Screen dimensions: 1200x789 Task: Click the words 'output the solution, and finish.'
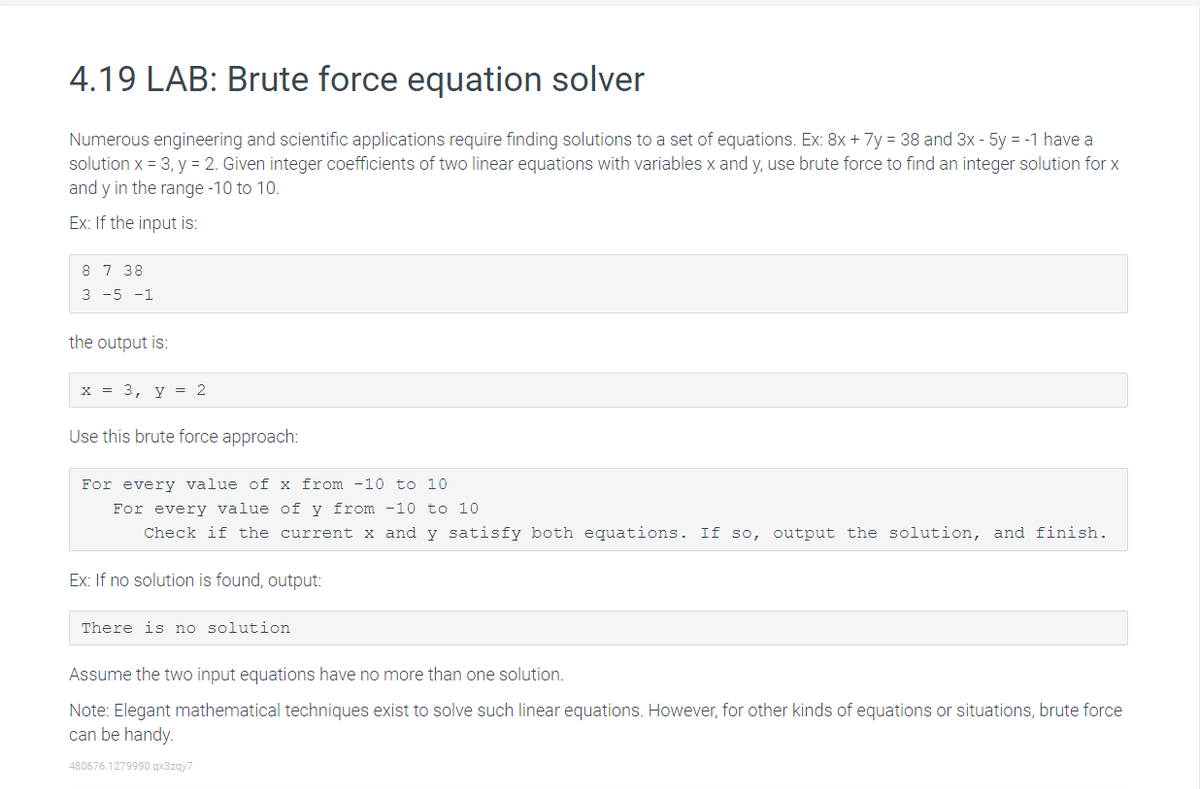[x=940, y=533]
